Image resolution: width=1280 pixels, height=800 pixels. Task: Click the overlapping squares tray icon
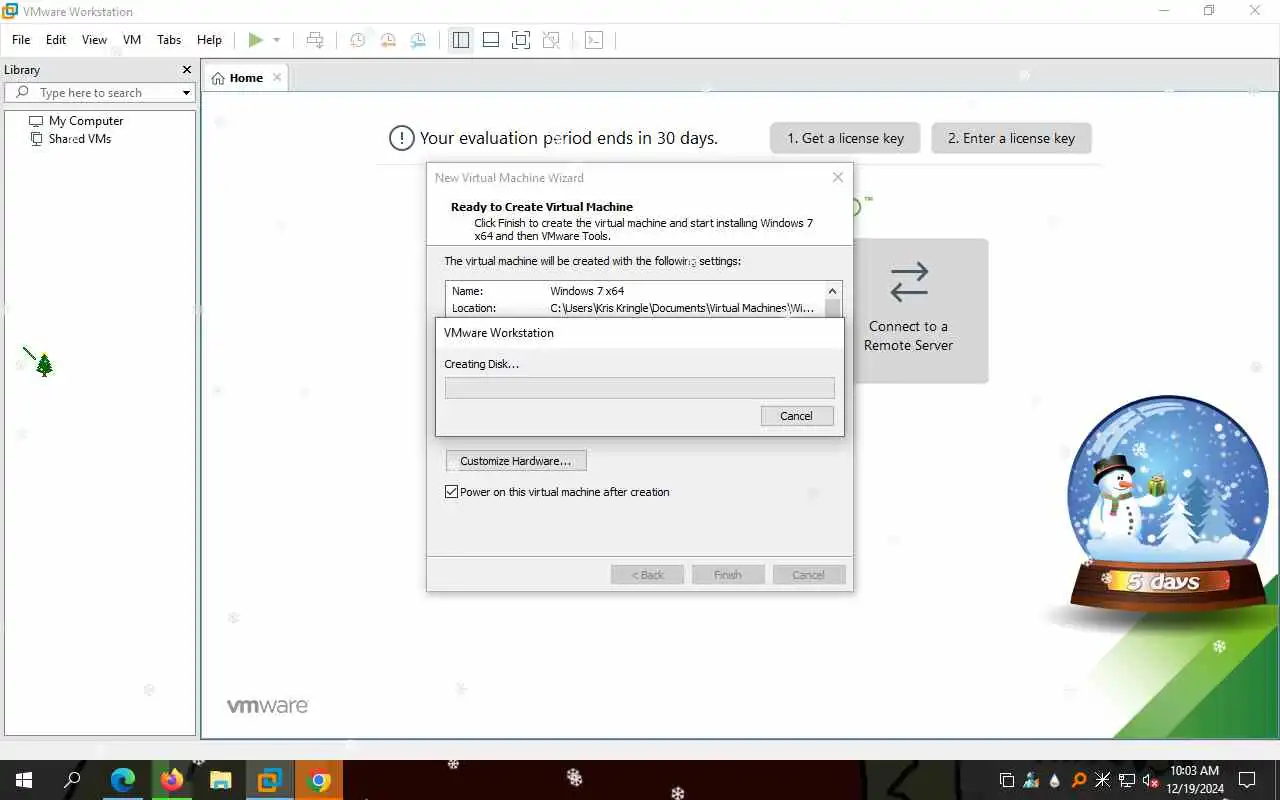coord(1007,780)
